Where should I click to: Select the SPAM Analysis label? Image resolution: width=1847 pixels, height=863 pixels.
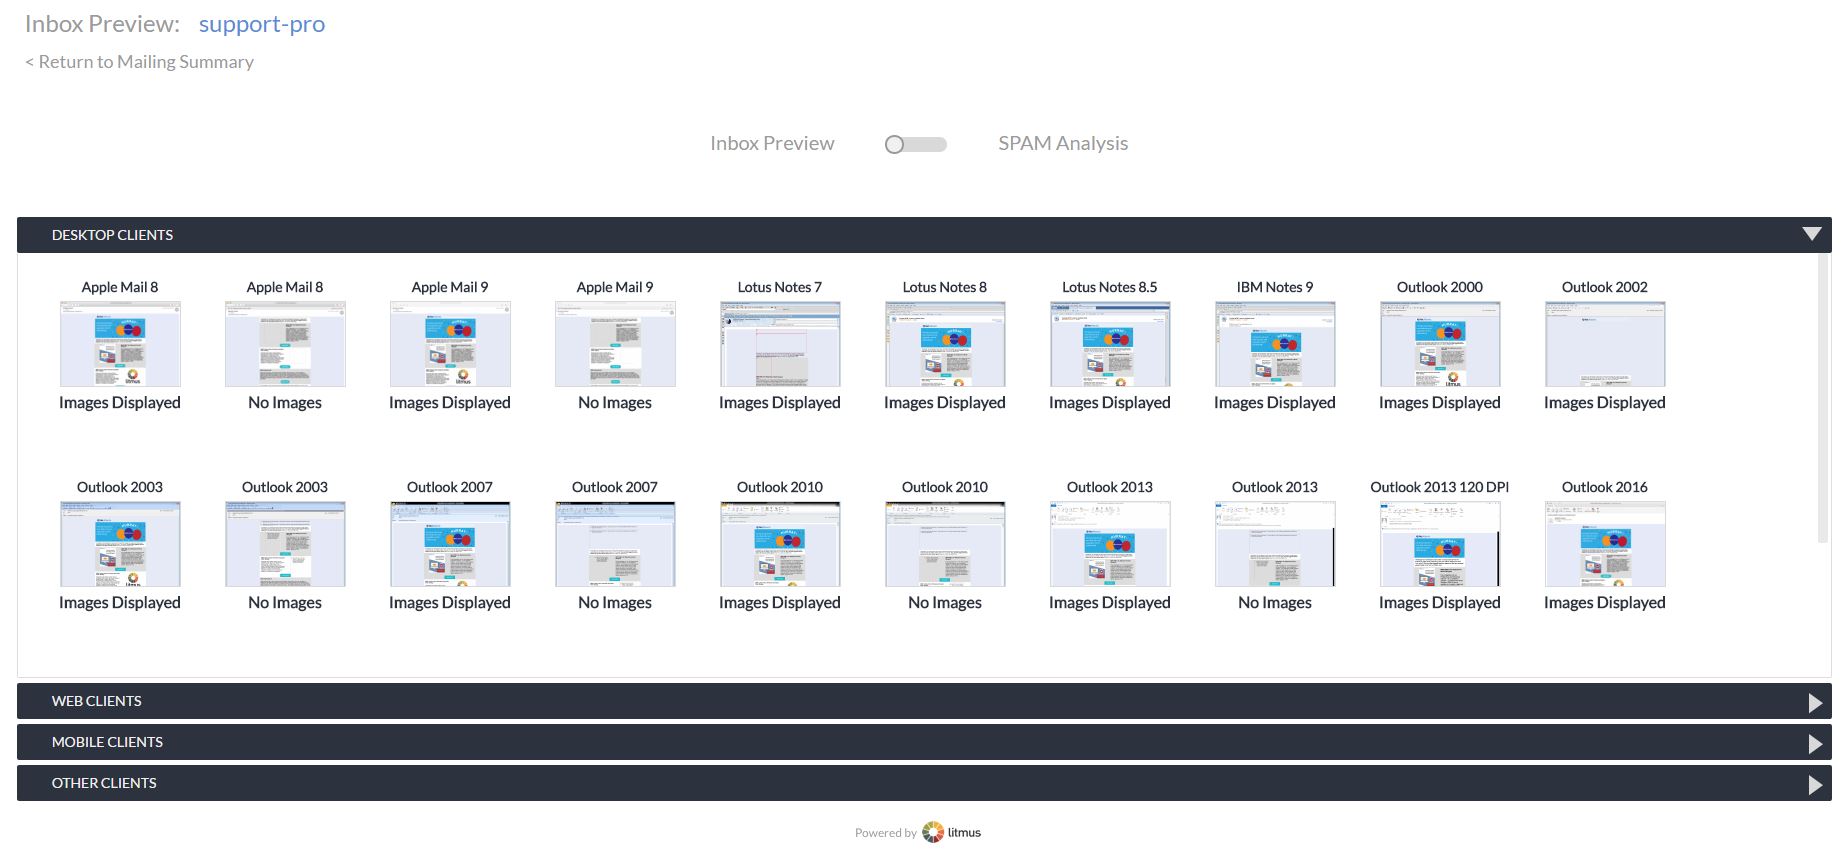[x=1063, y=143]
